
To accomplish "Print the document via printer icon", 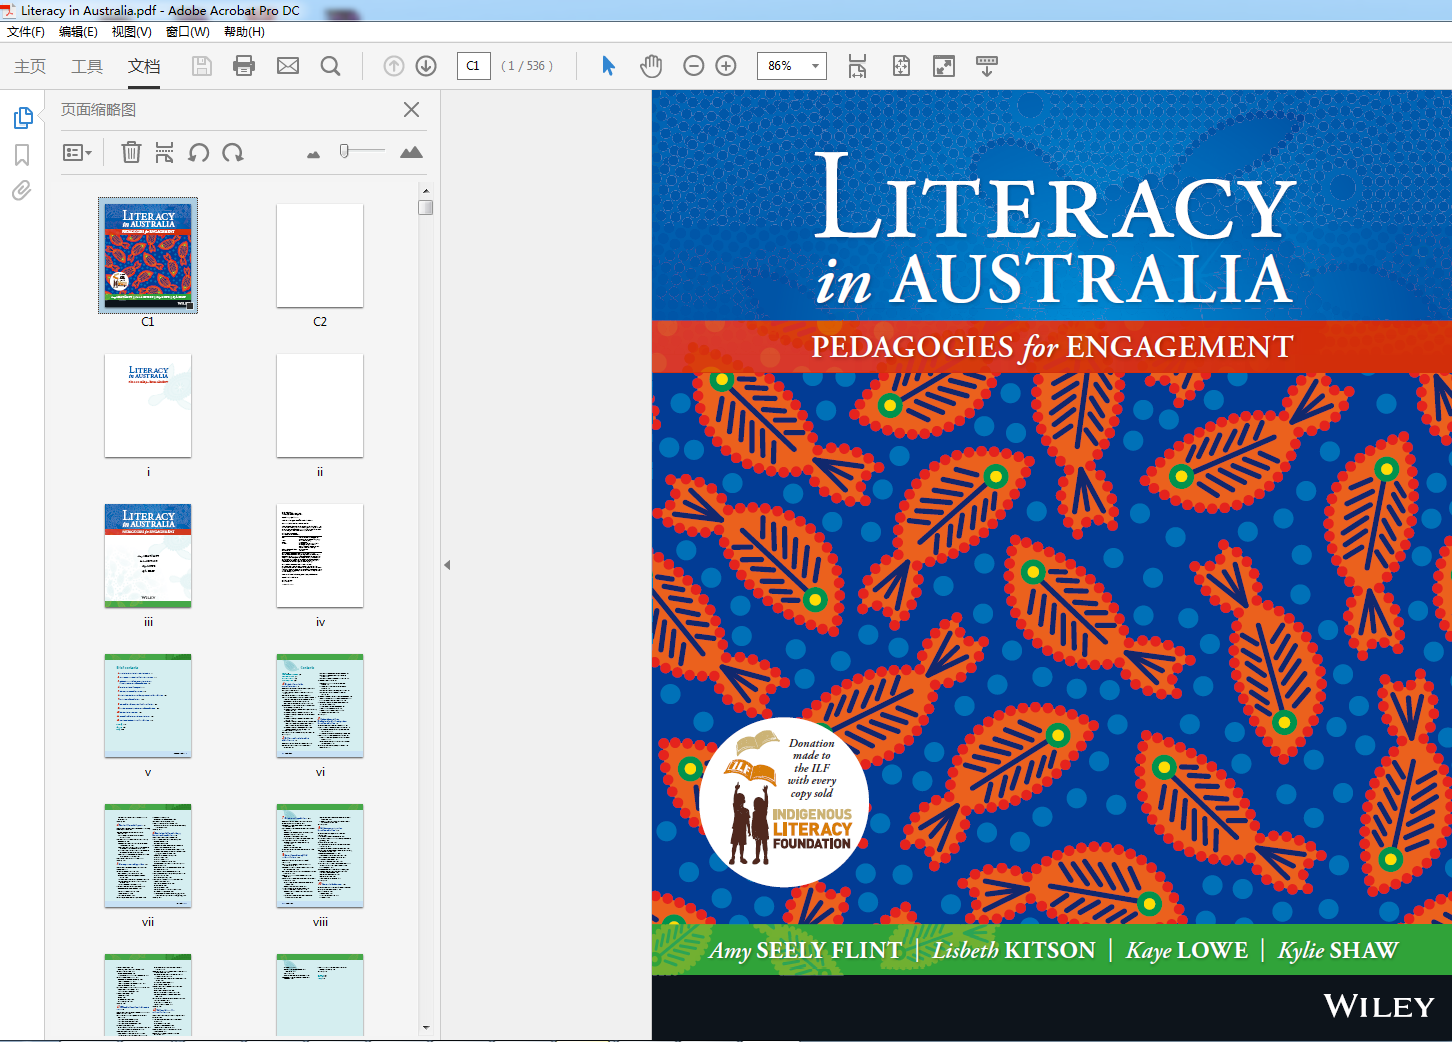I will pyautogui.click(x=244, y=66).
